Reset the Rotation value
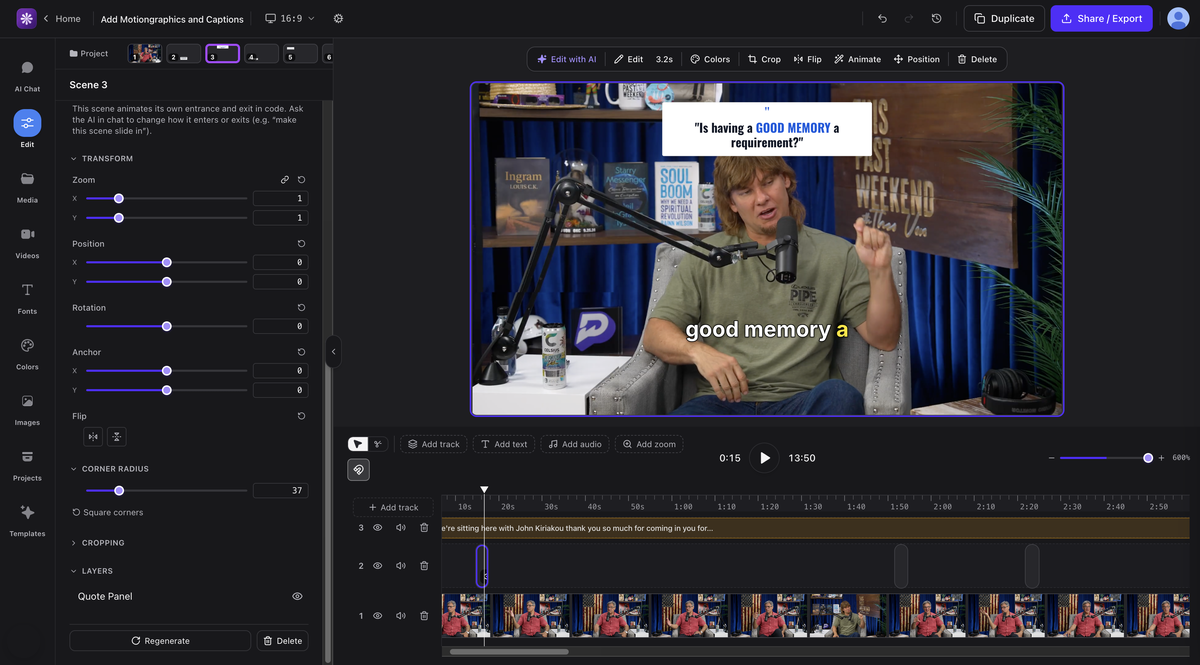 pyautogui.click(x=302, y=308)
